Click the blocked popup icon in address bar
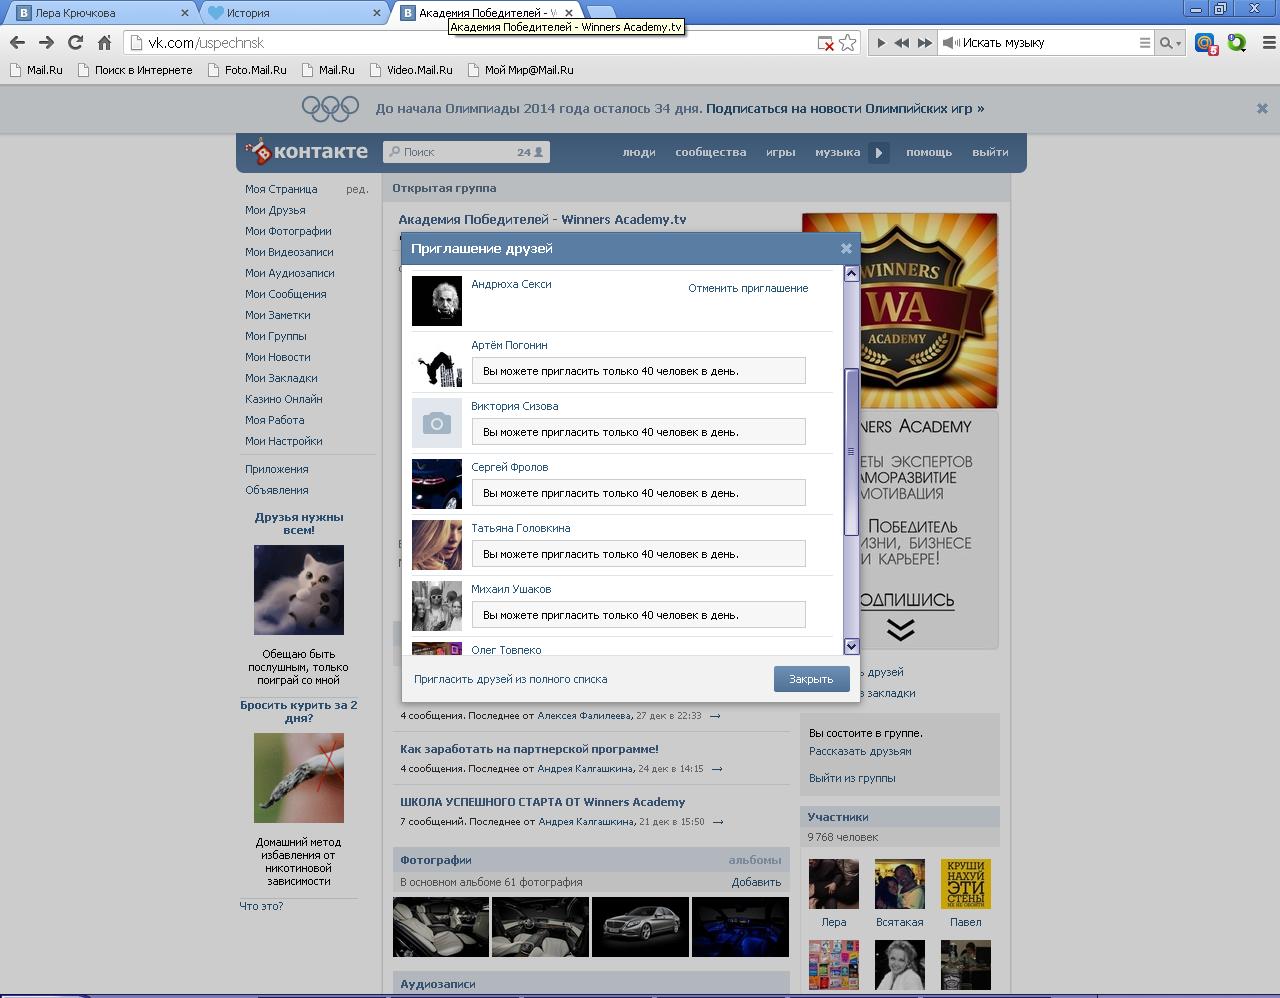This screenshot has height=998, width=1280. pyautogui.click(x=825, y=43)
